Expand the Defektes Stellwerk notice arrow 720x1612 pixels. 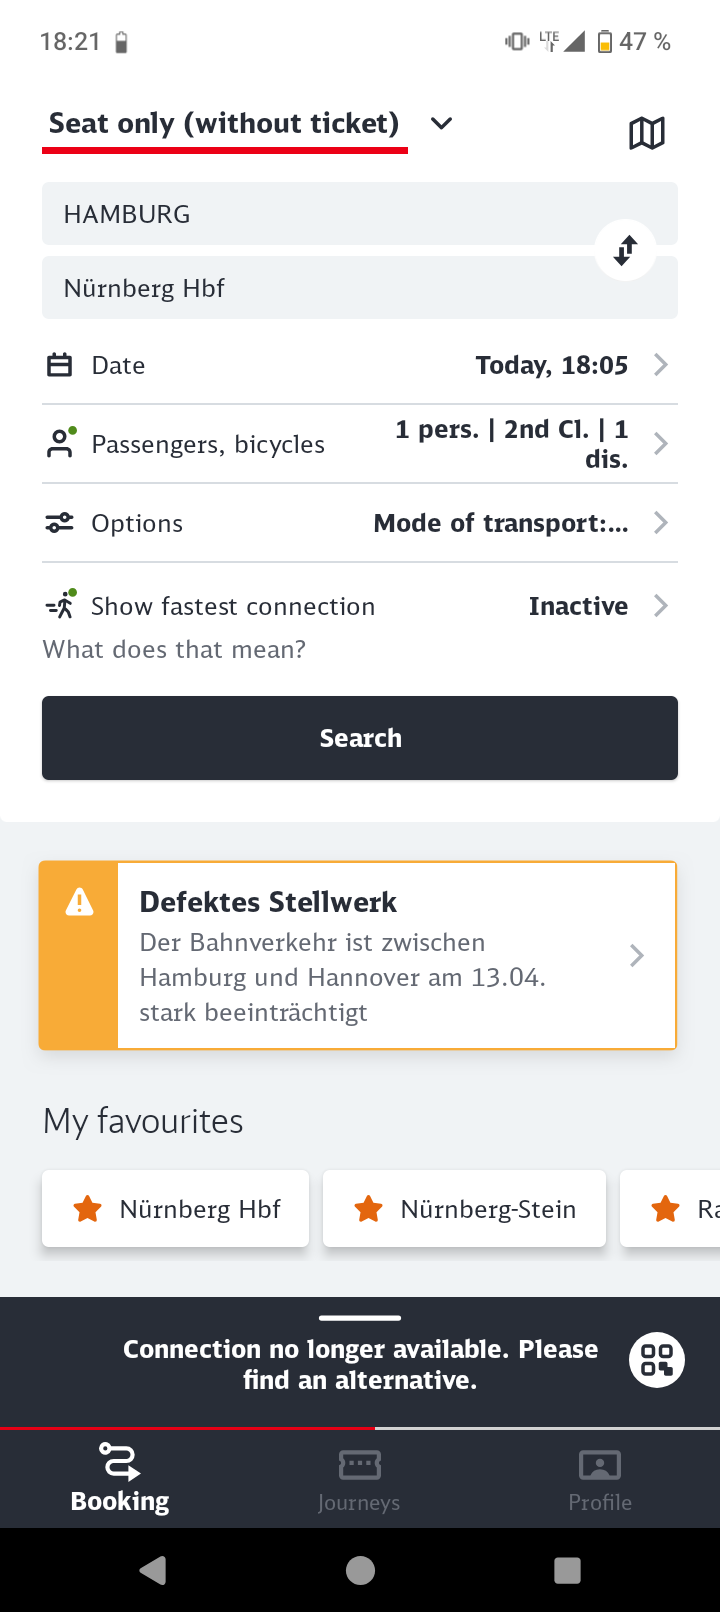tap(637, 956)
